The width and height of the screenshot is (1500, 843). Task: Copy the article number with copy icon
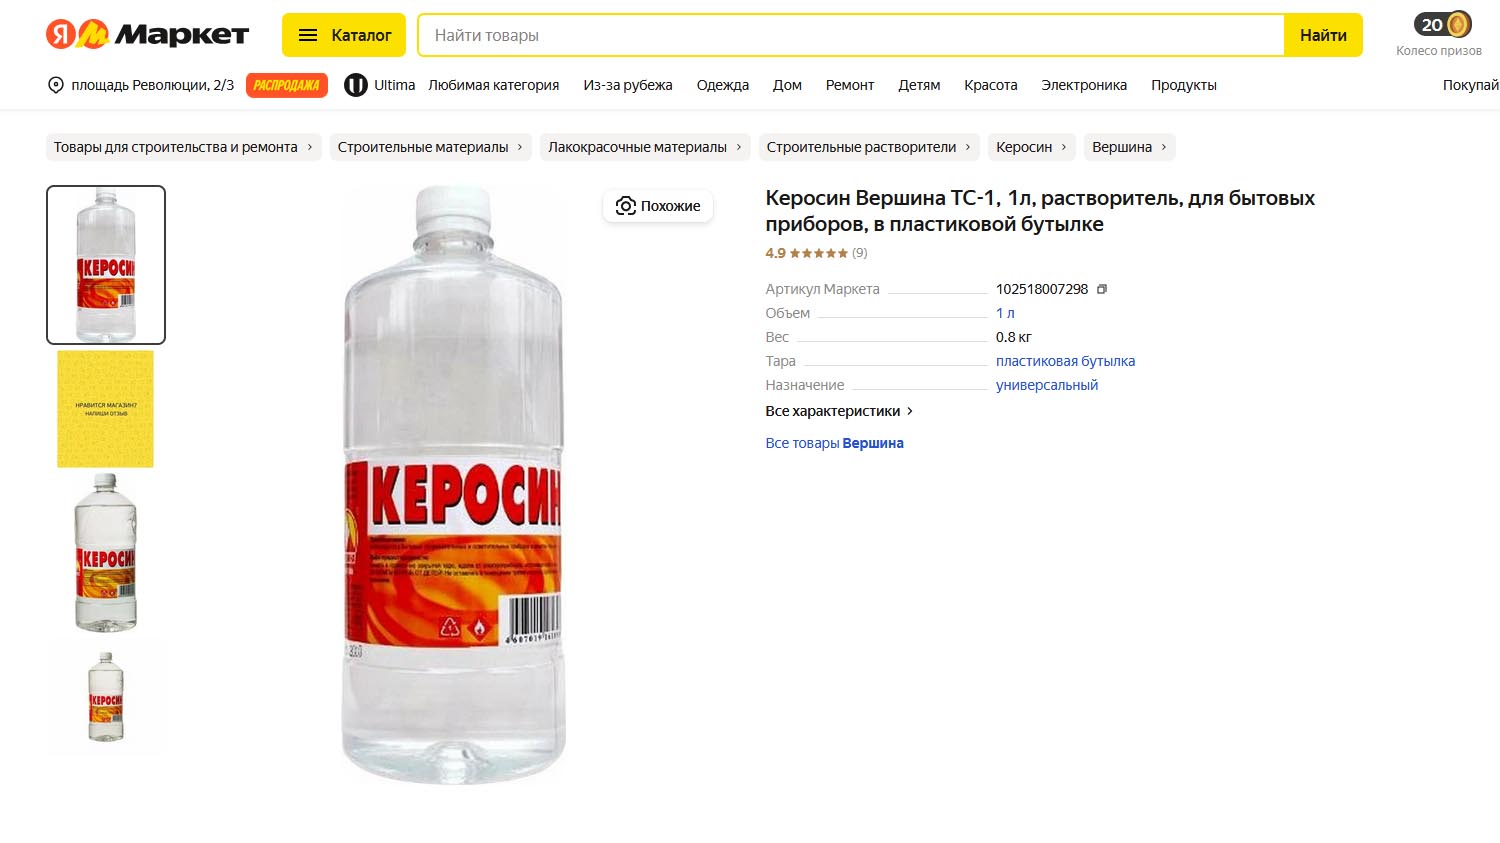(1102, 289)
